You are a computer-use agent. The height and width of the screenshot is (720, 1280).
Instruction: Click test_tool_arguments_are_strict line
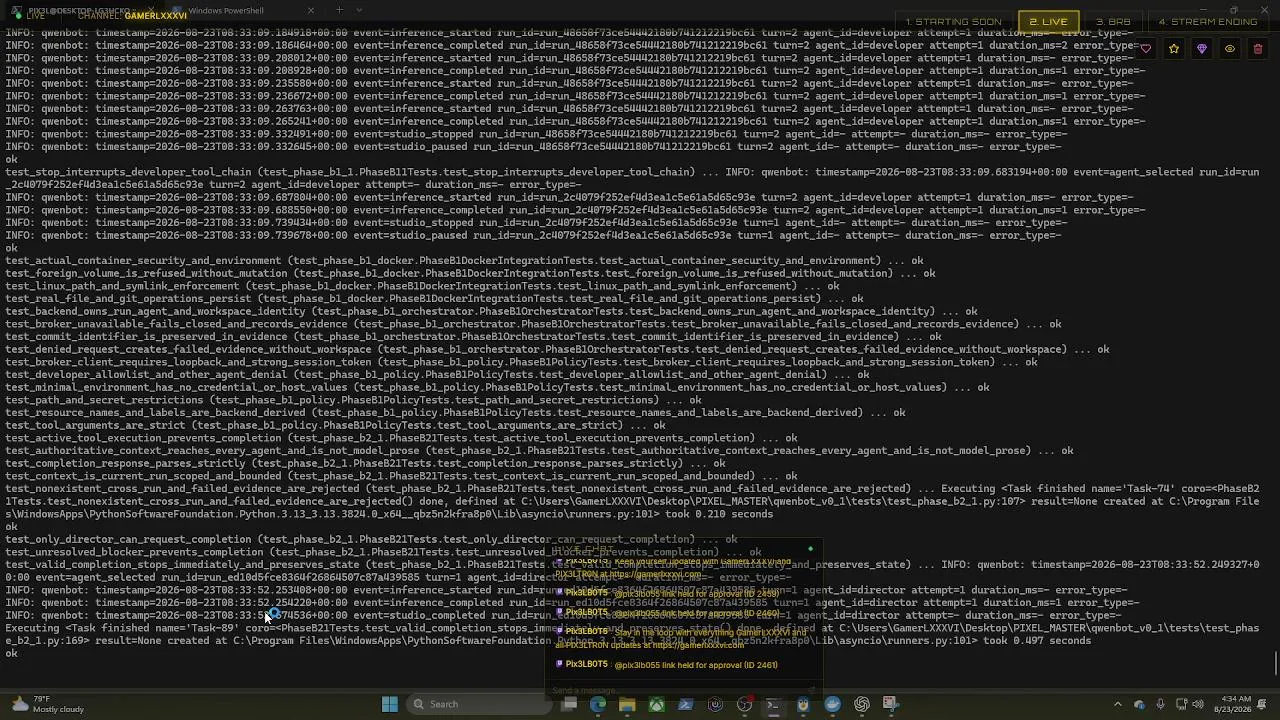click(335, 426)
